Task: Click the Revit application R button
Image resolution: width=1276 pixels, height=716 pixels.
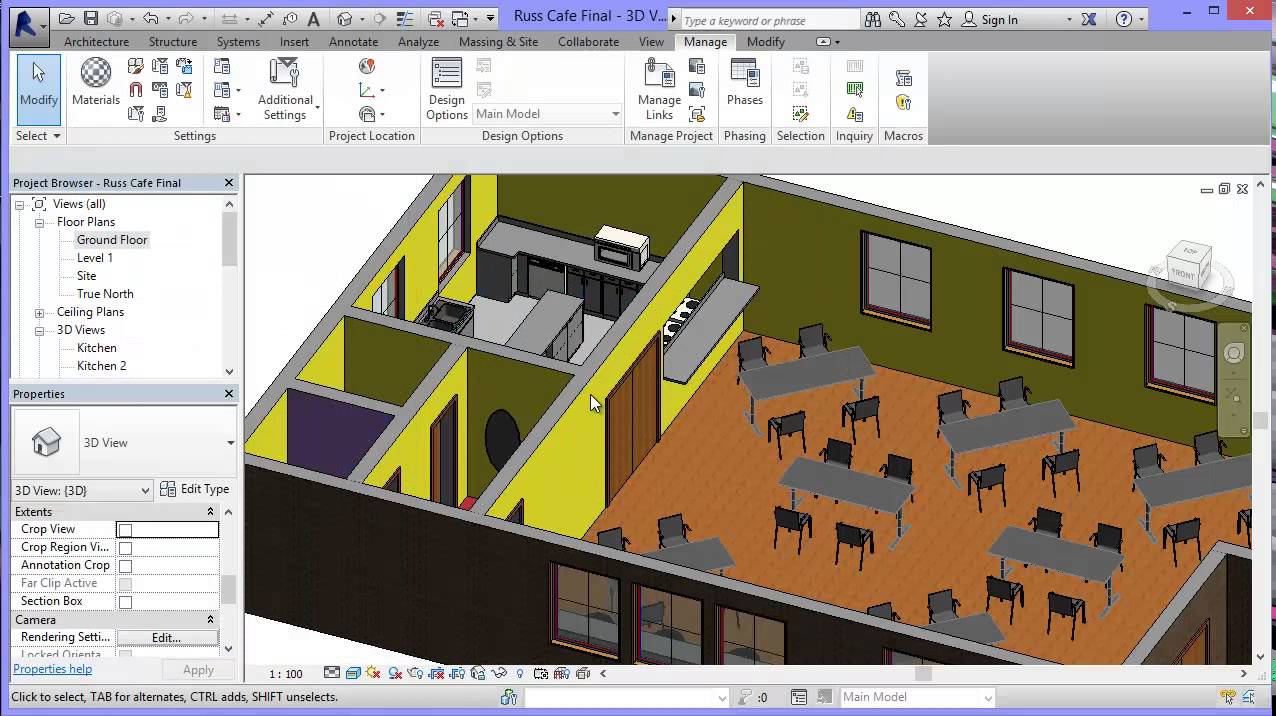Action: pyautogui.click(x=29, y=26)
